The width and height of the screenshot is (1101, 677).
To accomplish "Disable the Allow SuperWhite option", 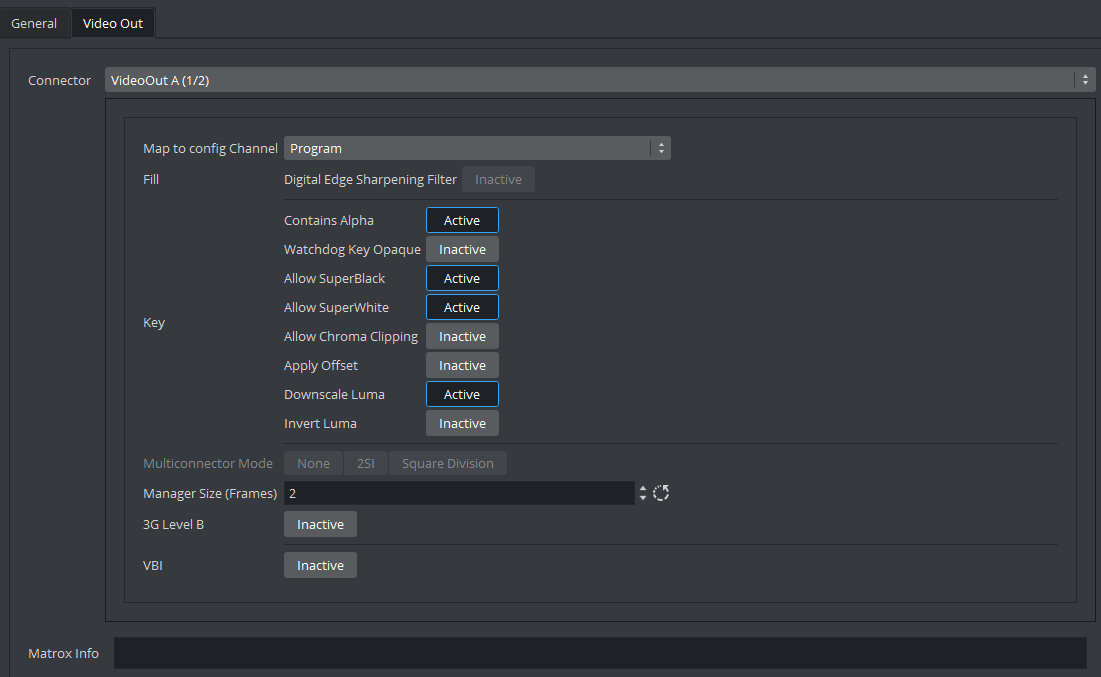I will (462, 307).
